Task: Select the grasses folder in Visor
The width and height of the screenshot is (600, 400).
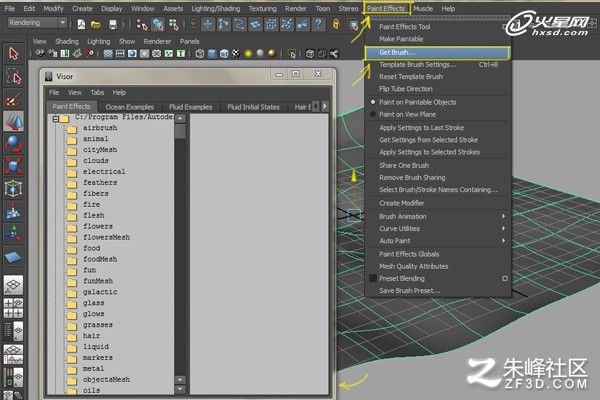Action: (98, 325)
